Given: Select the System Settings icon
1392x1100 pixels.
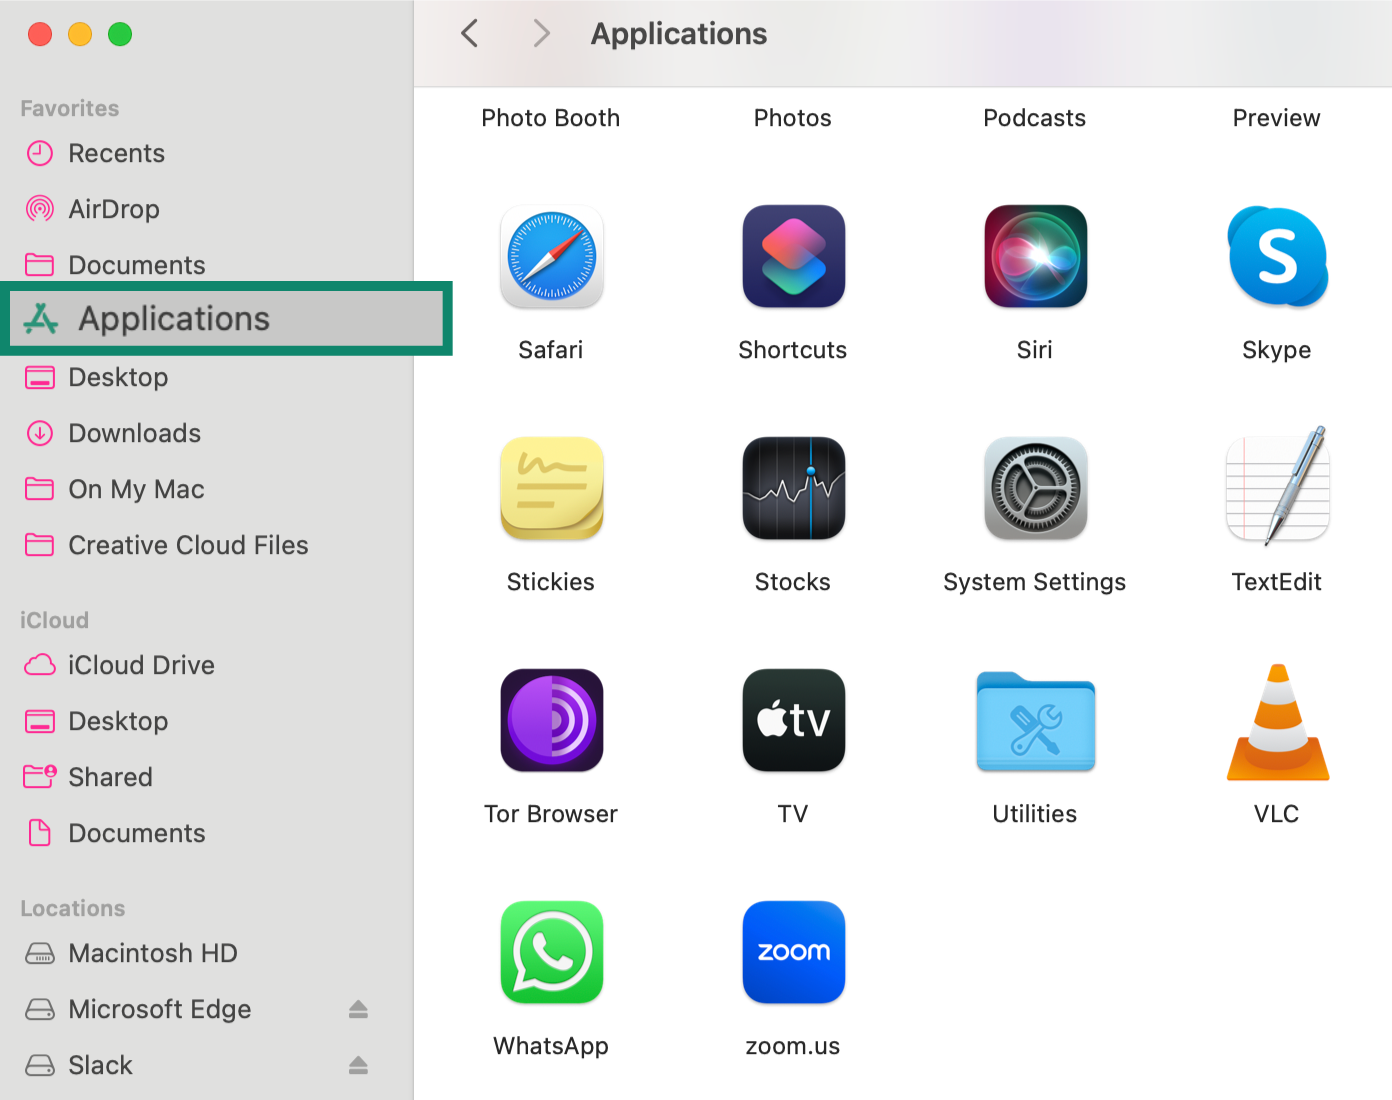Looking at the screenshot, I should tap(1035, 488).
